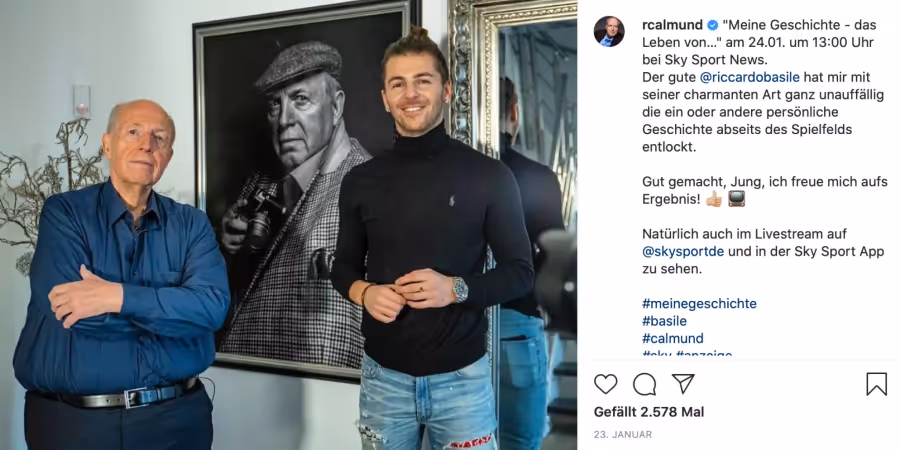
Task: Open the #basile hashtag
Action: 664,321
